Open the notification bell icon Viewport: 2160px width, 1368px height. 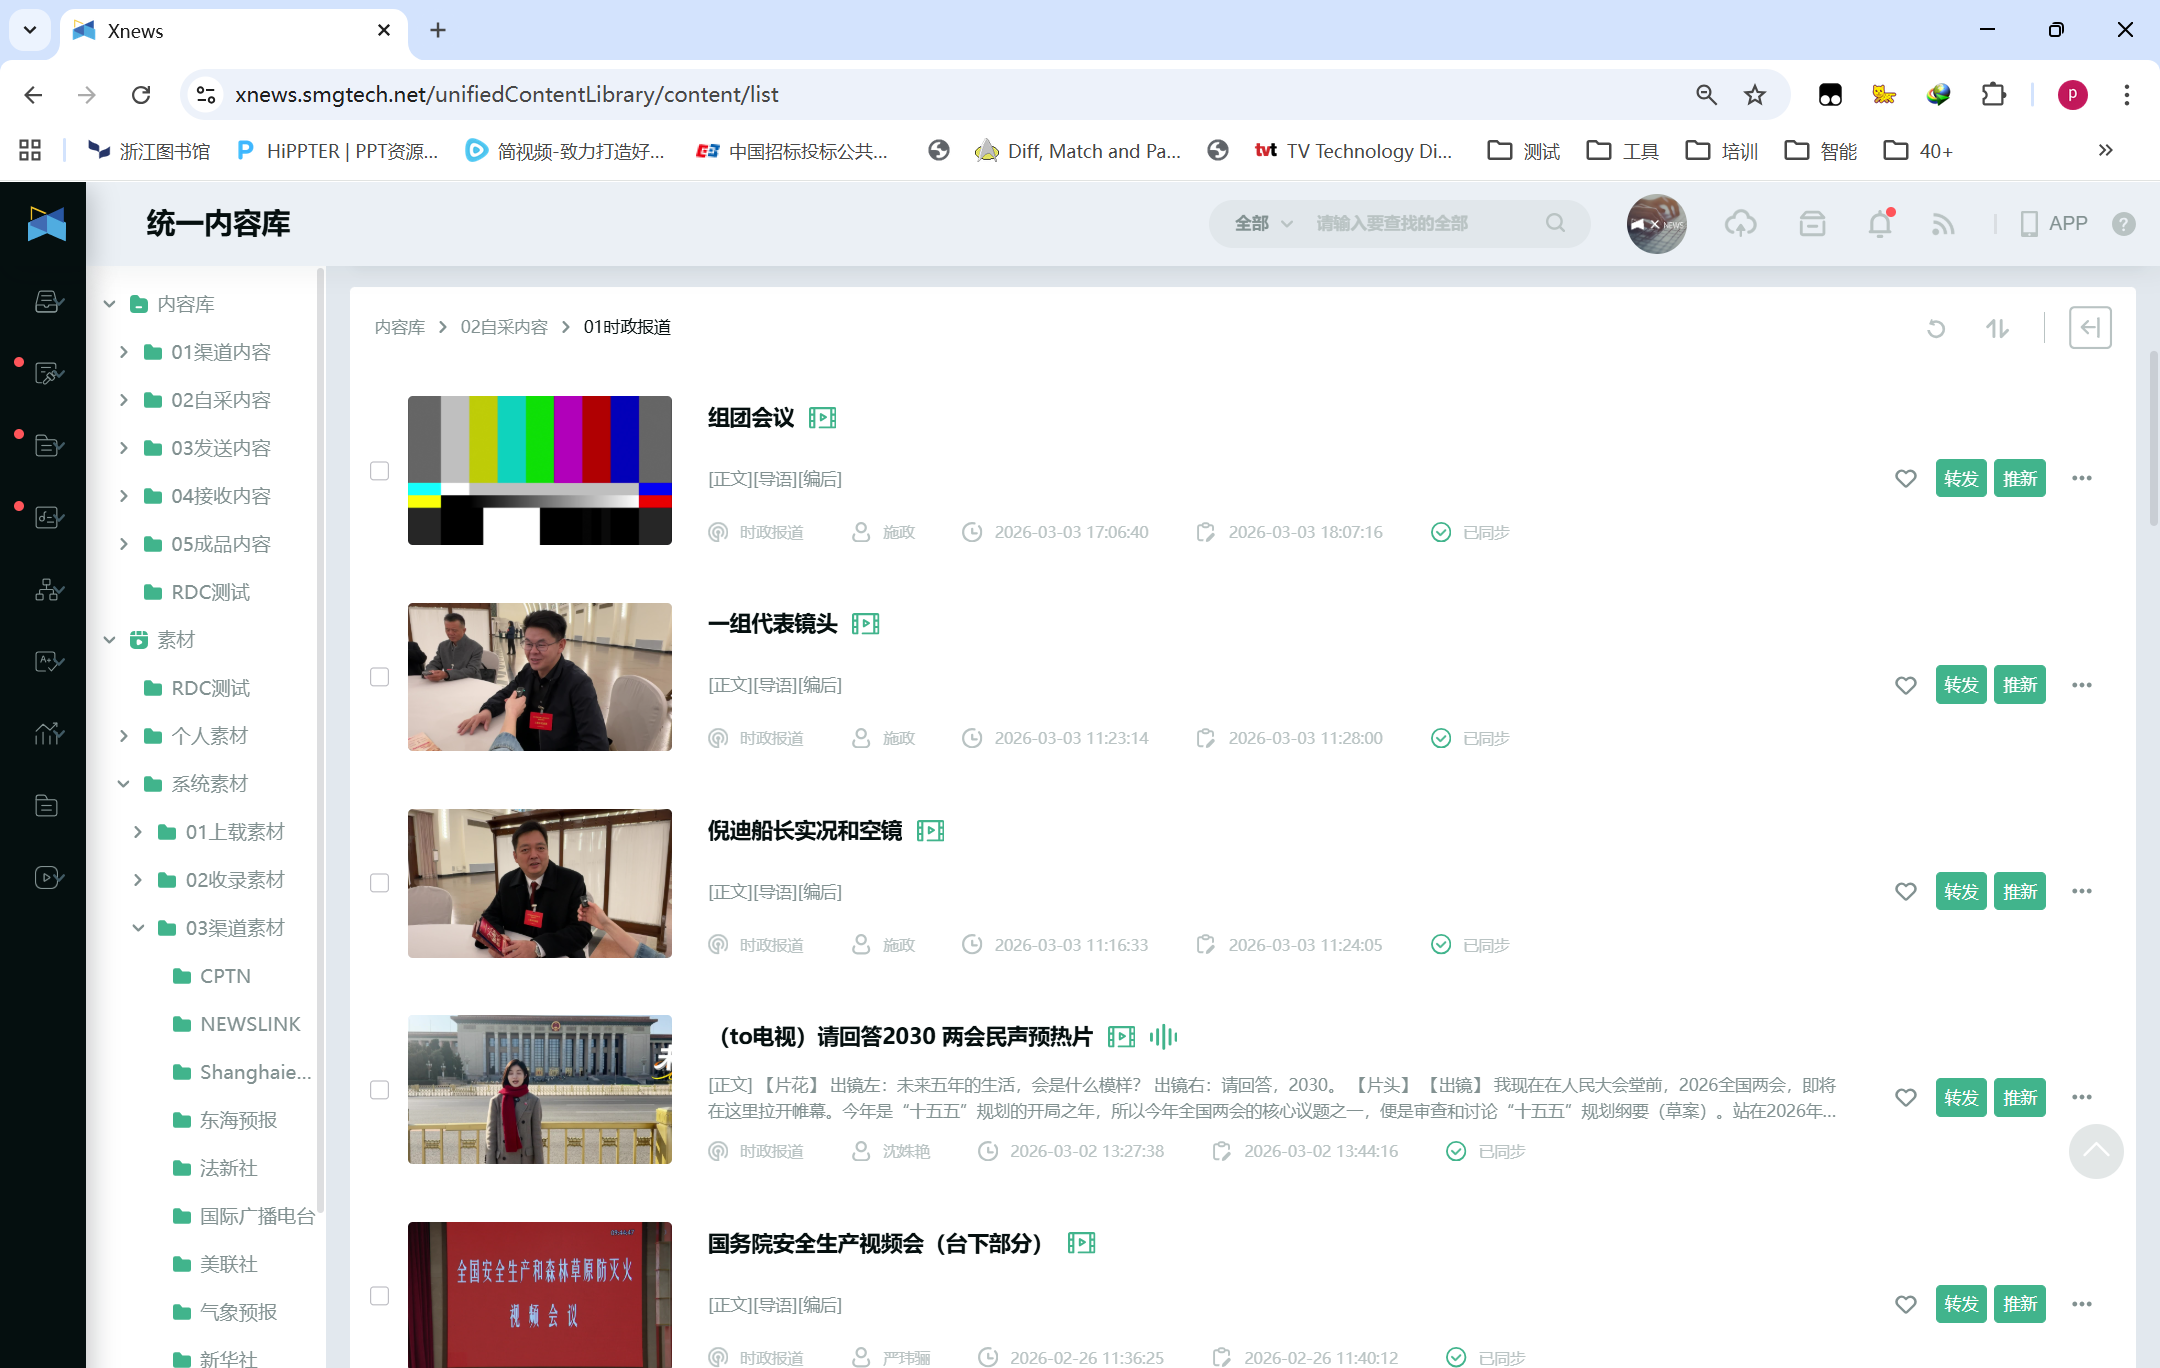[x=1880, y=224]
